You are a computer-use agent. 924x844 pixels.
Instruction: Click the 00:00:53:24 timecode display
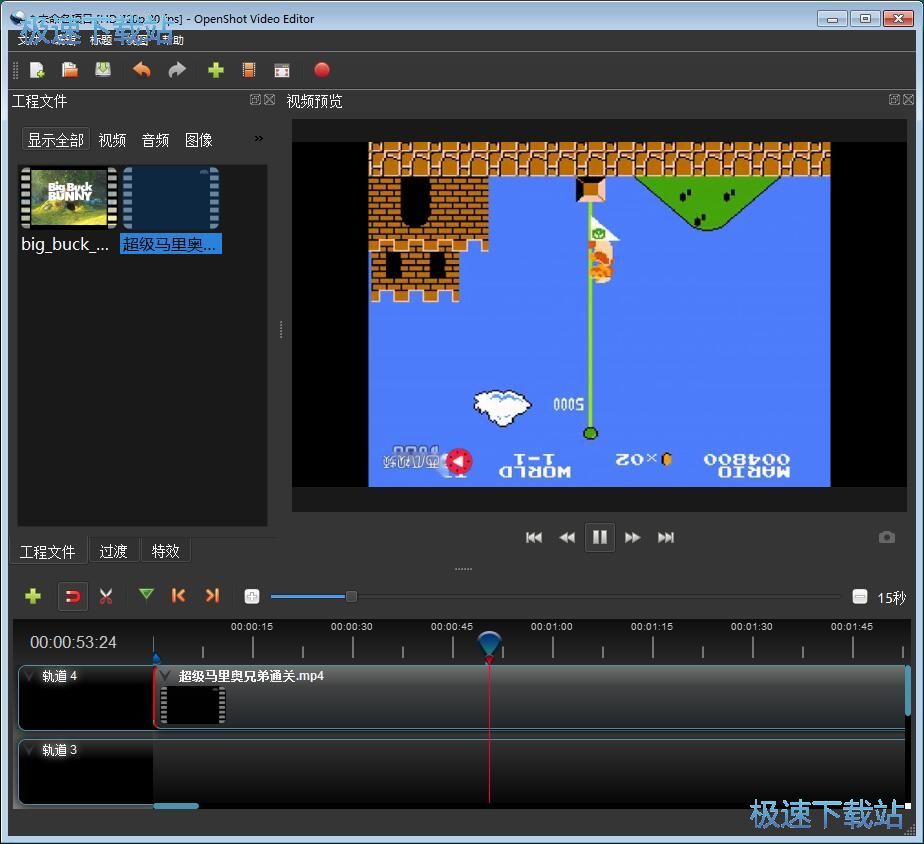73,642
